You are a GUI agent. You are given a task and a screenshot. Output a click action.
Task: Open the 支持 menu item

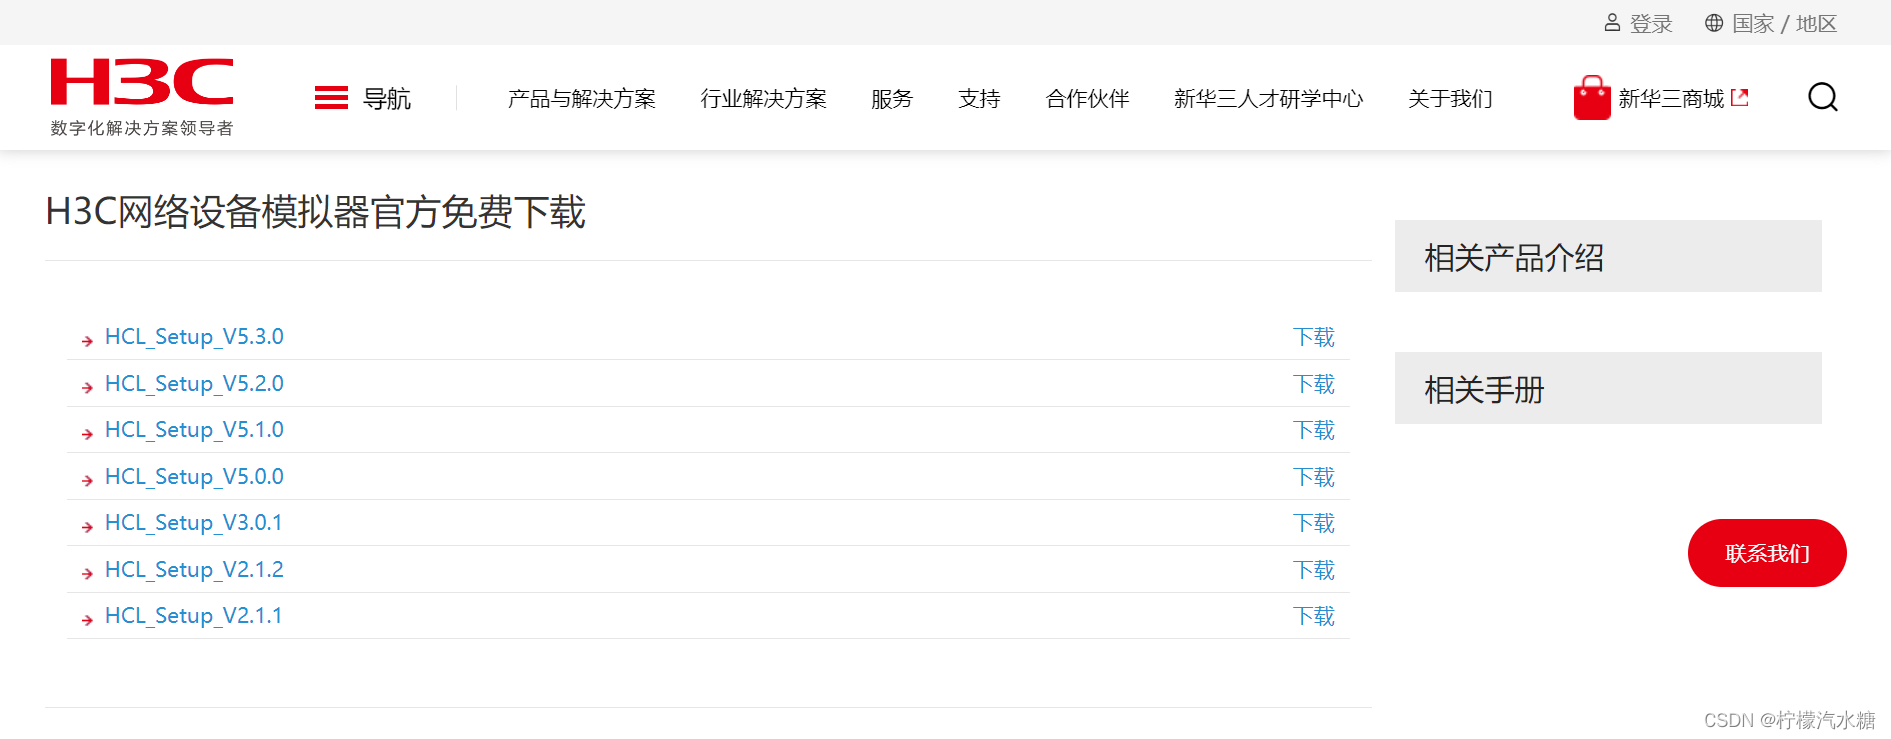[979, 98]
